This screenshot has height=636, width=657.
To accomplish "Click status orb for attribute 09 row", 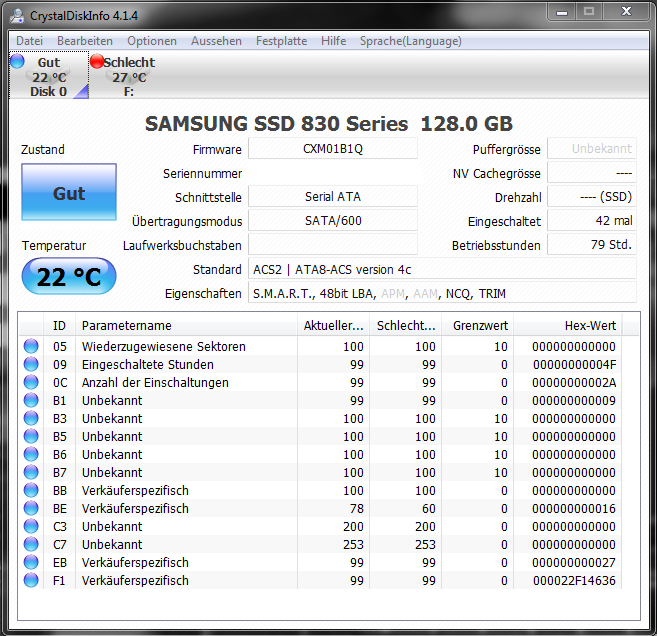I will click(x=31, y=364).
